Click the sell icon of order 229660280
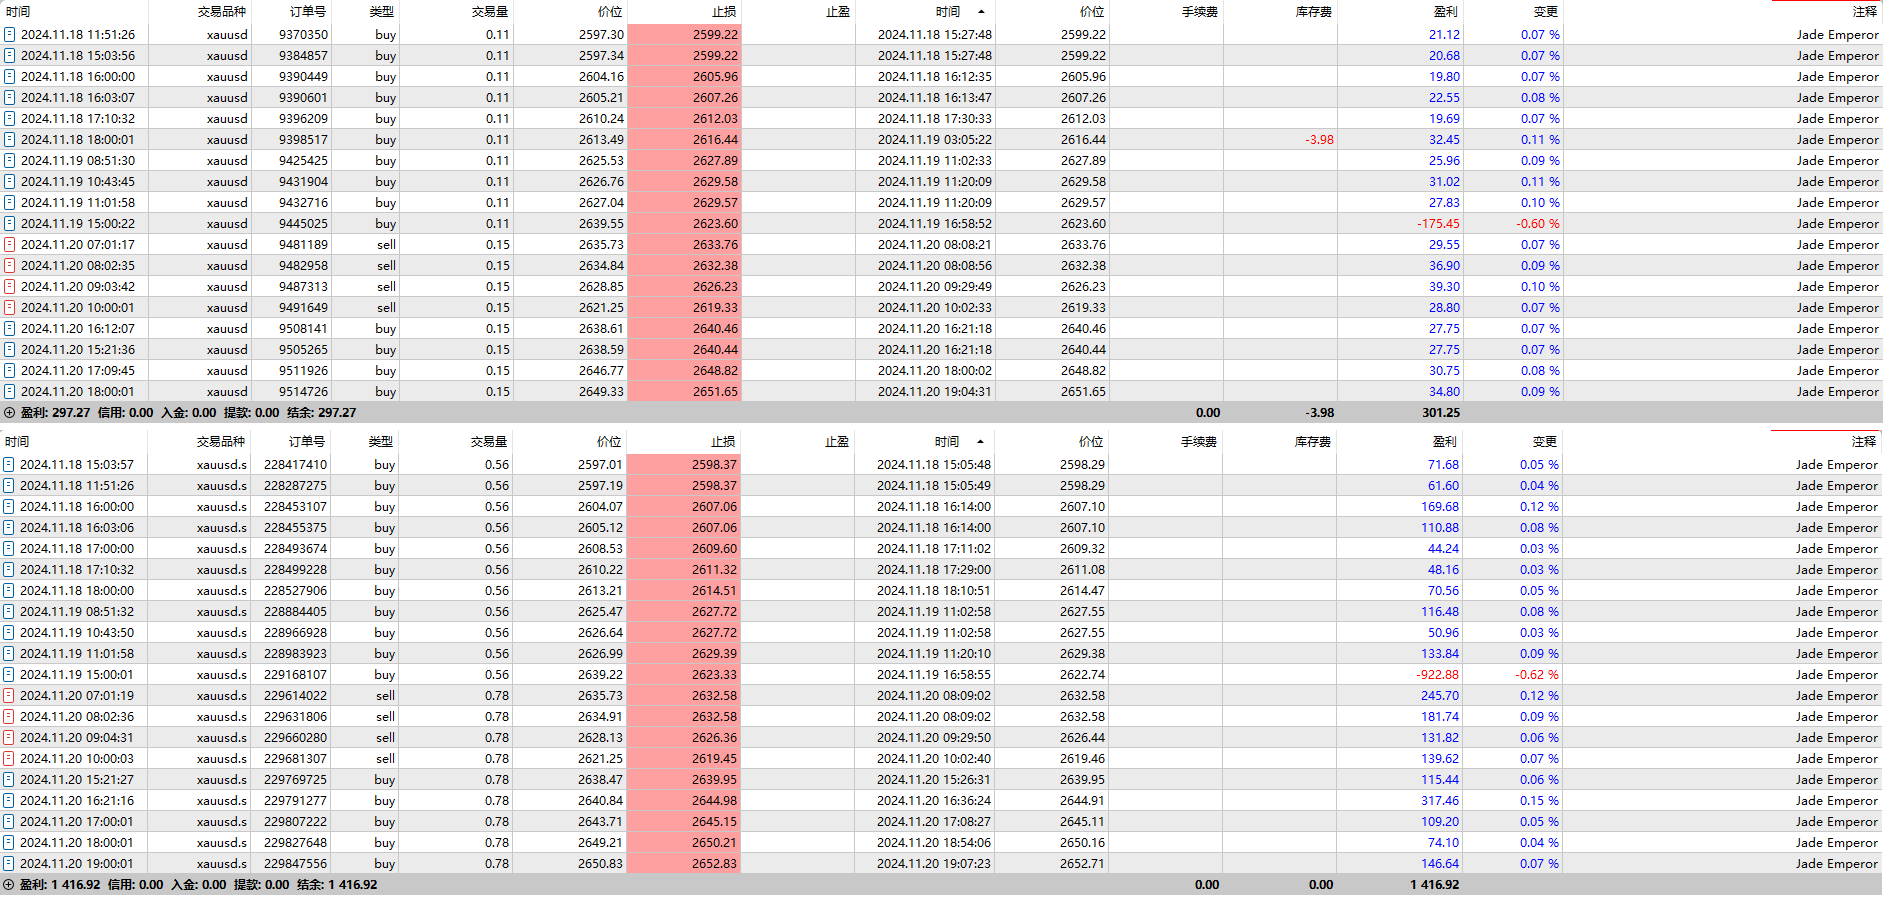 pos(8,738)
